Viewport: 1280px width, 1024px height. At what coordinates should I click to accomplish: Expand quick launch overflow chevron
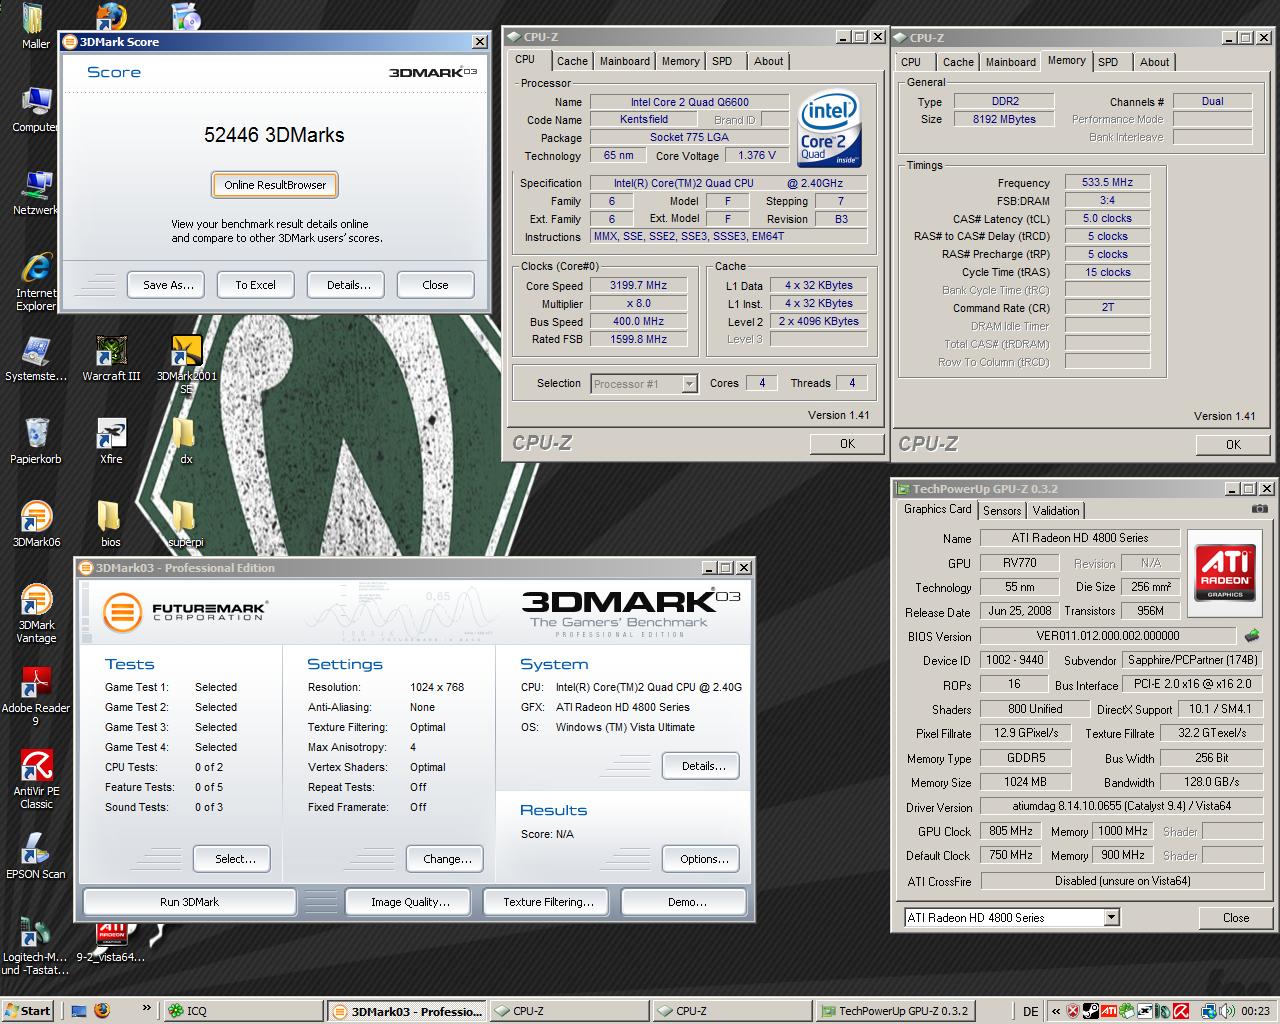click(146, 1008)
